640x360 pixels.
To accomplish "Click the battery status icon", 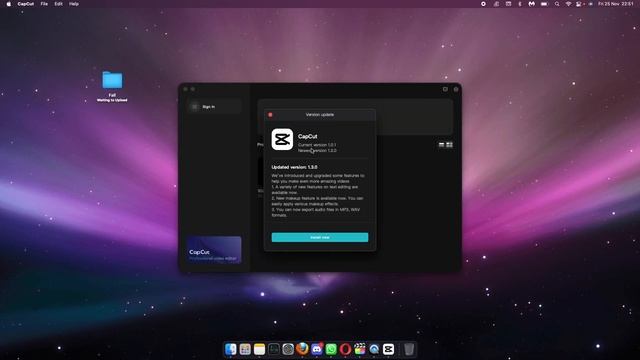I will coord(544,4).
